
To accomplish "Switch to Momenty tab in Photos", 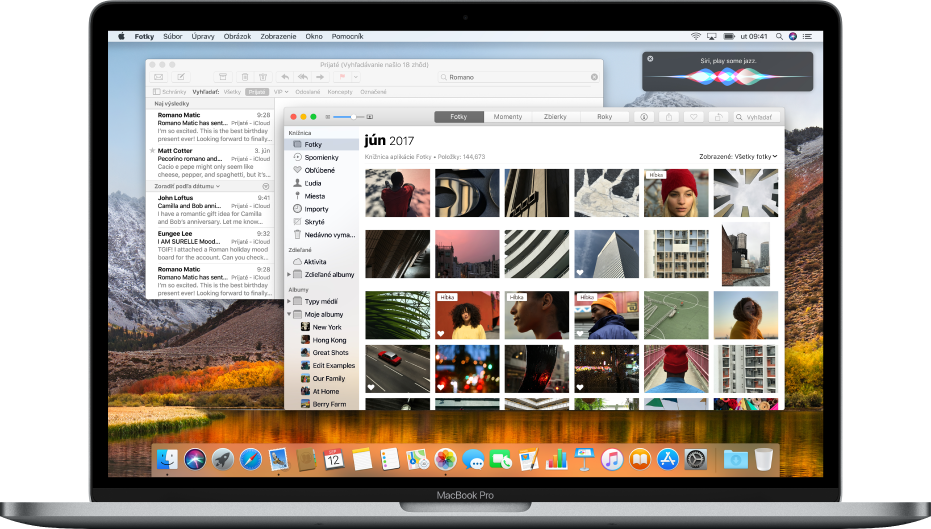I will (x=508, y=117).
